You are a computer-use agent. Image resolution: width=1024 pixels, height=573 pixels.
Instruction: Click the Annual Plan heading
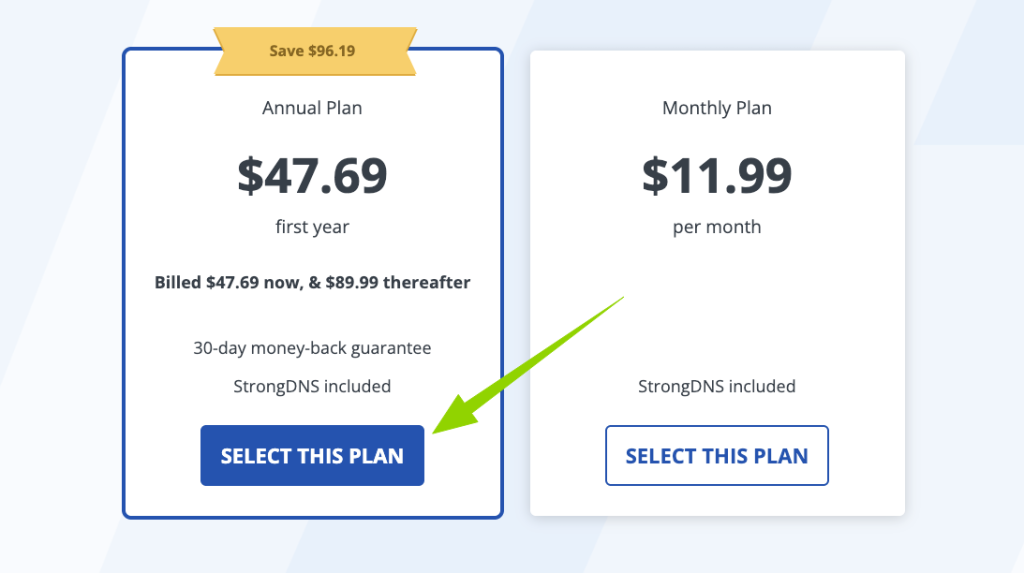click(x=312, y=108)
